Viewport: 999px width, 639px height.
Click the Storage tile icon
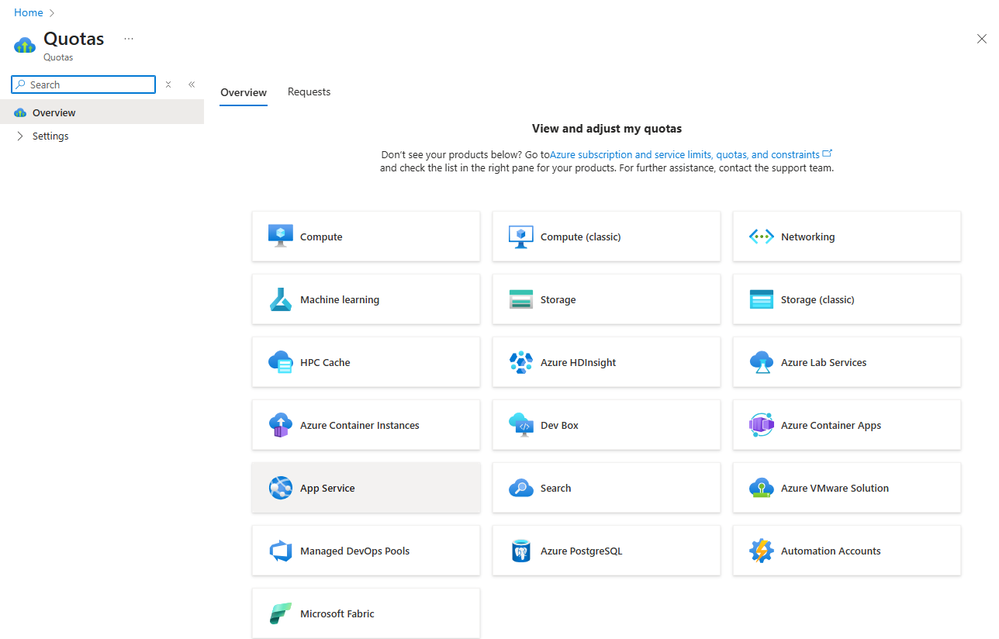[521, 299]
